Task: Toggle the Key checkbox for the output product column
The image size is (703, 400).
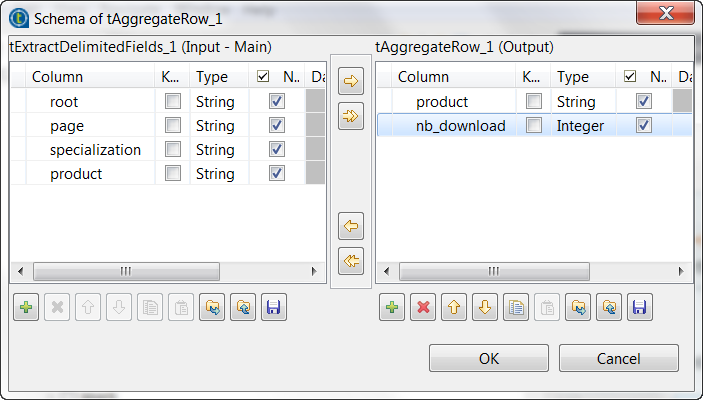Action: click(535, 101)
